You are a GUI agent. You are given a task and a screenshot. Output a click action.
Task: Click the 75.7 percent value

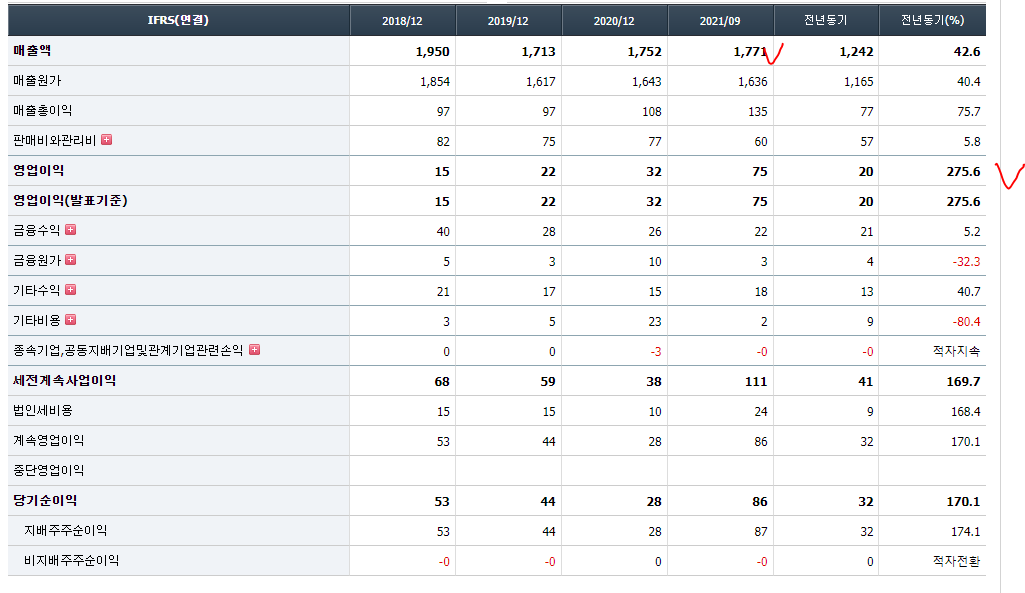pyautogui.click(x=969, y=112)
